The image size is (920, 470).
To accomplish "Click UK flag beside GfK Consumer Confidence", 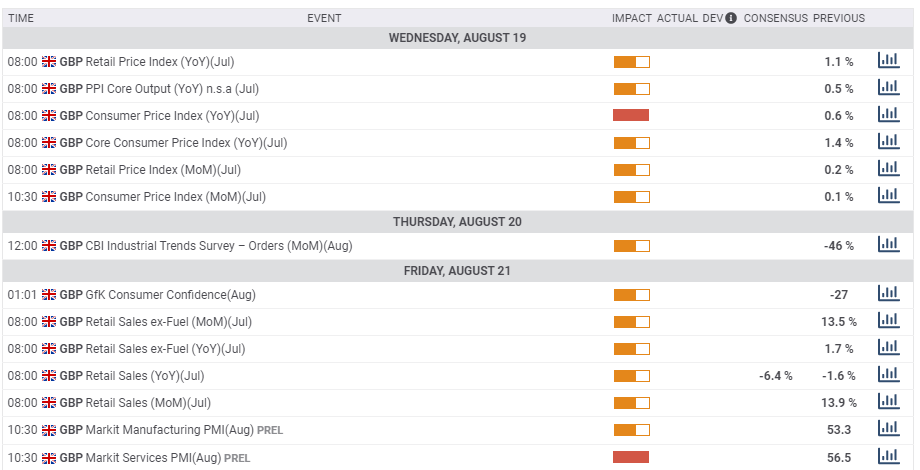I will 49,295.
